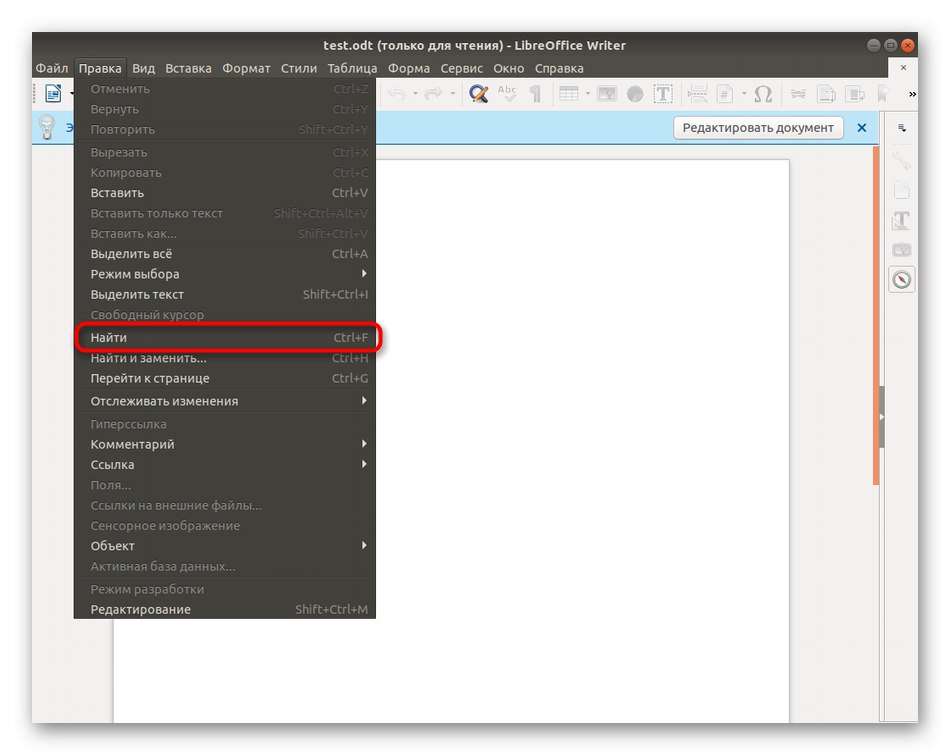This screenshot has height=755, width=950.
Task: Show hidden toolbar buttons with the >> chevron
Action: point(912,93)
